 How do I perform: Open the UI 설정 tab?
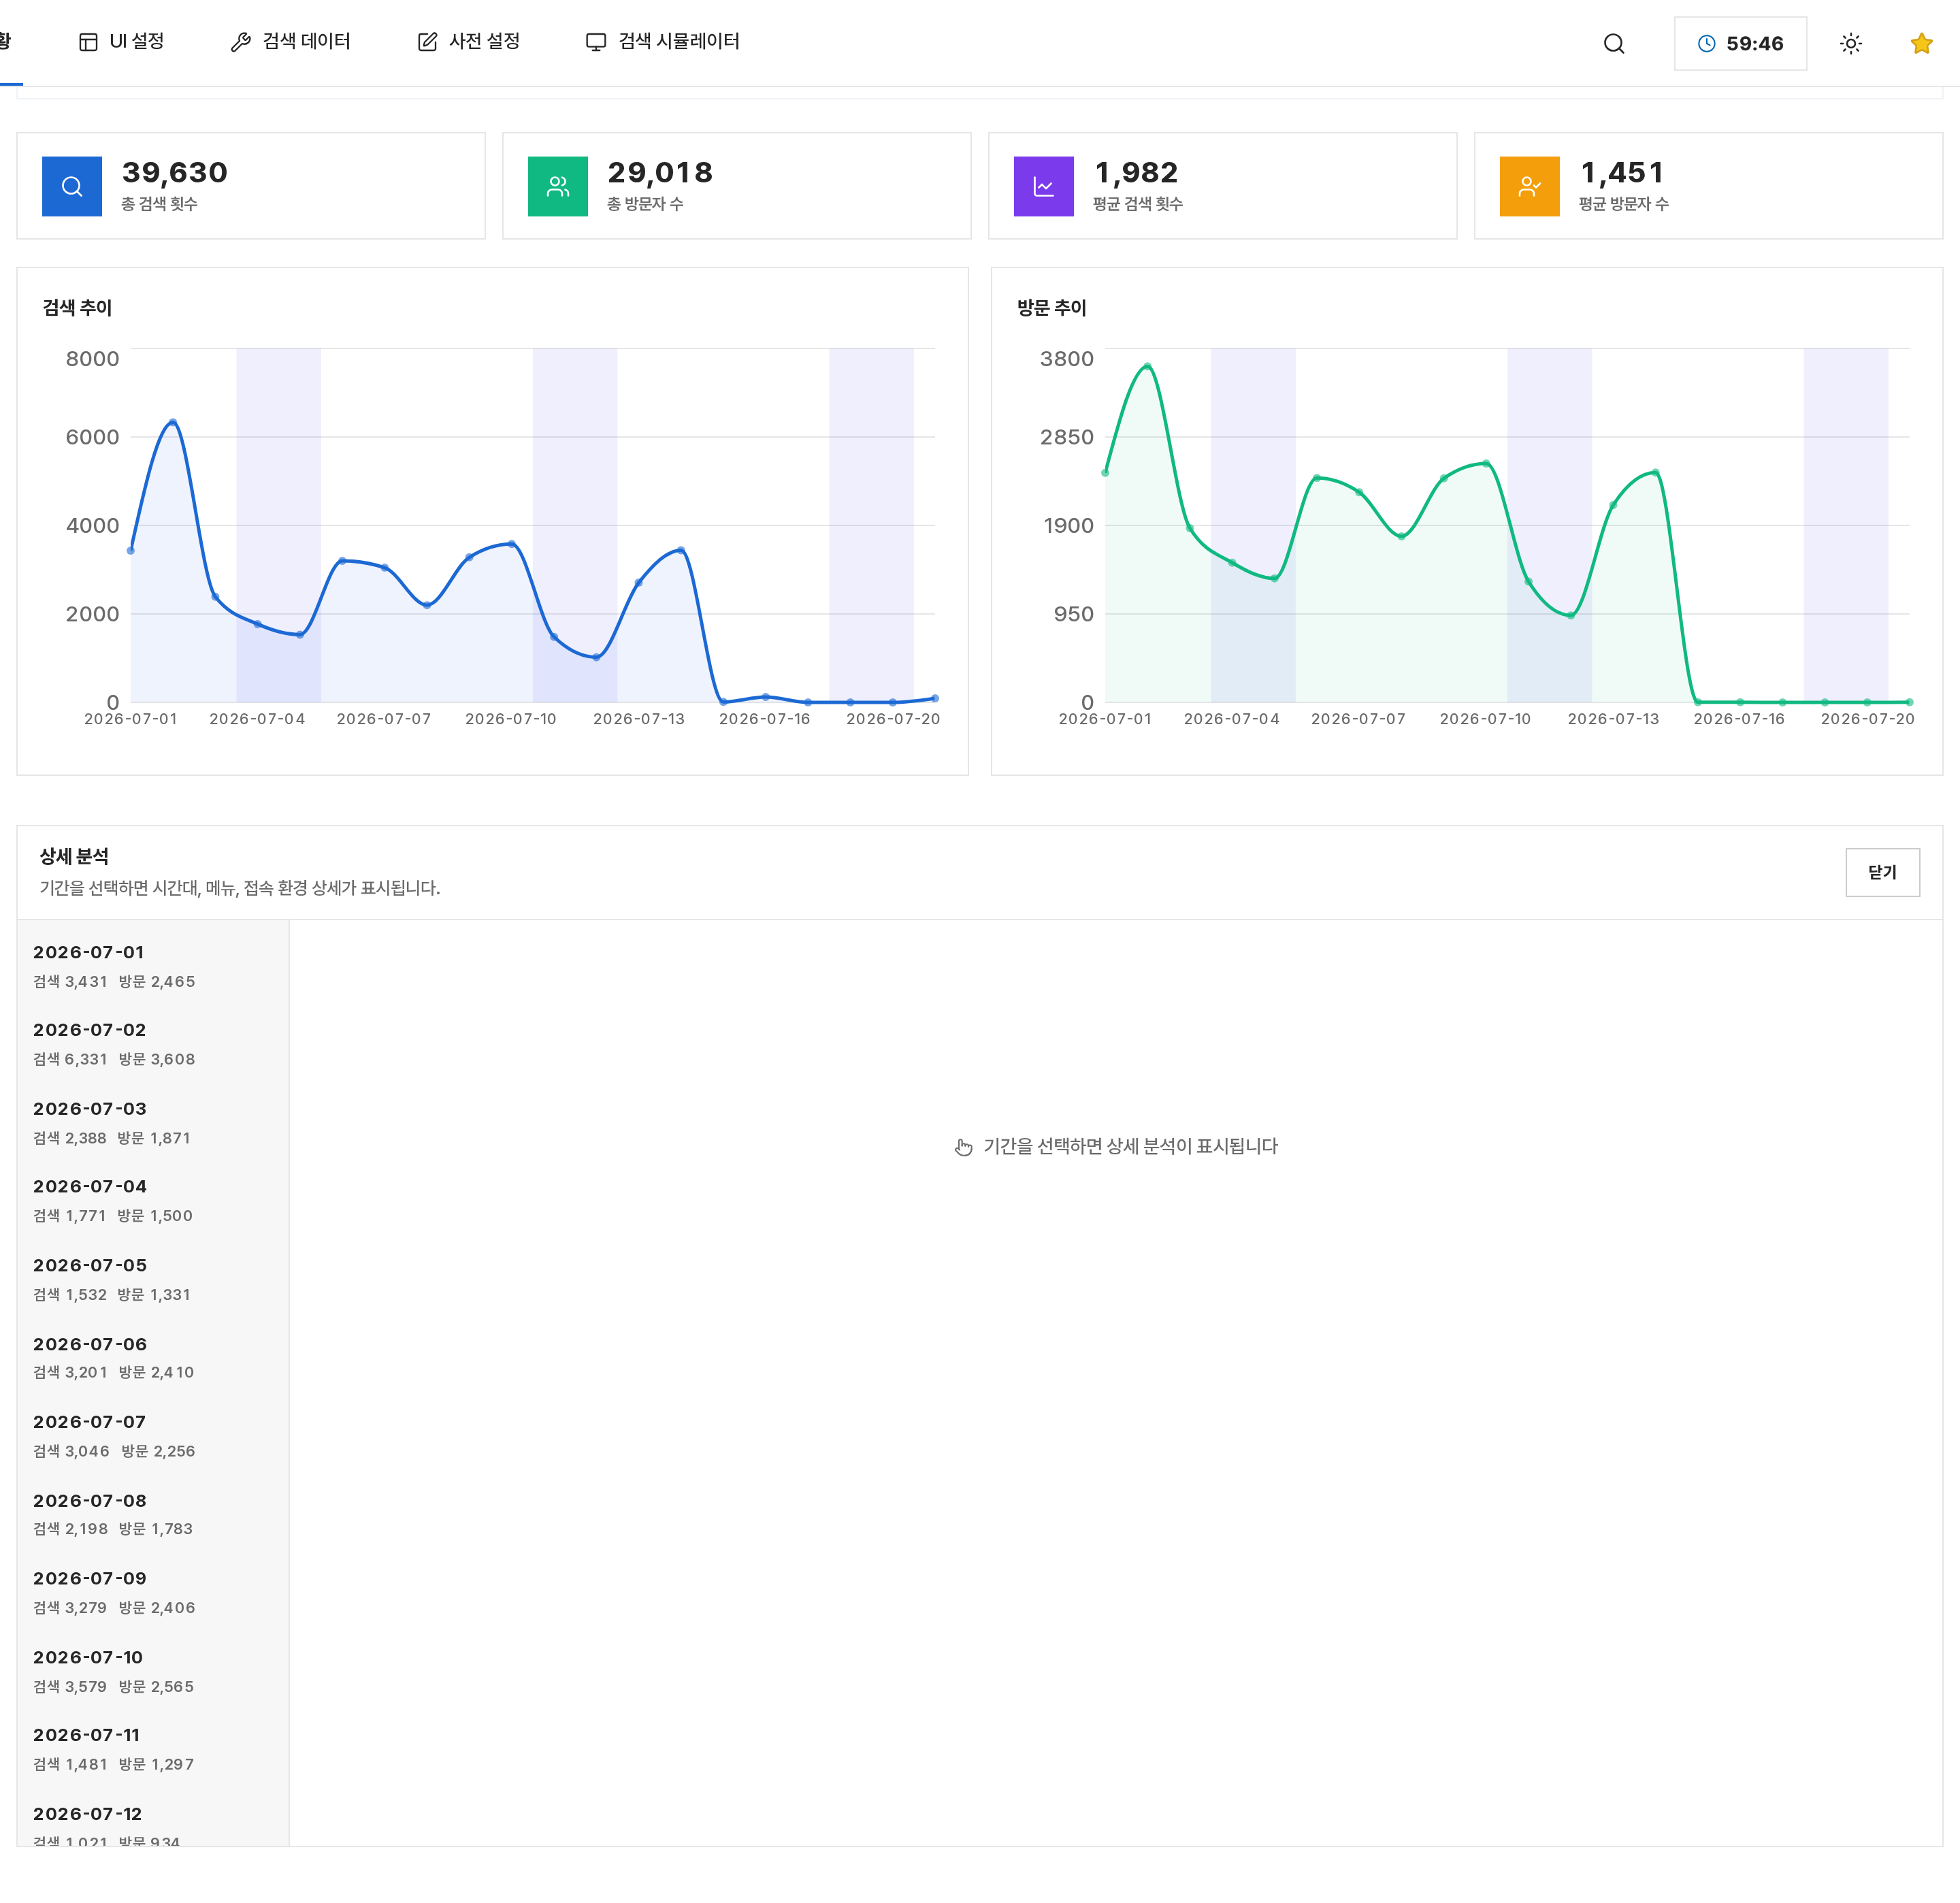coord(121,42)
